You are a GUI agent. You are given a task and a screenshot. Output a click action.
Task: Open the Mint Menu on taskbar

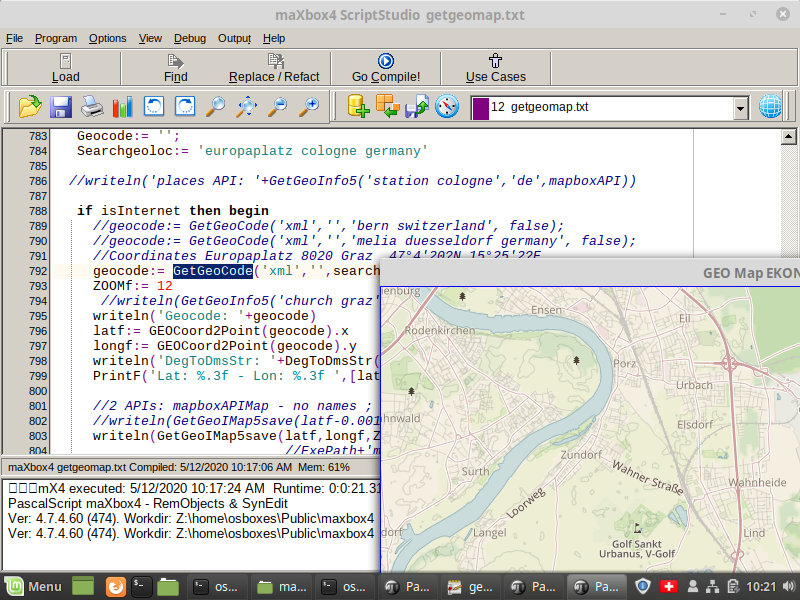(32, 587)
